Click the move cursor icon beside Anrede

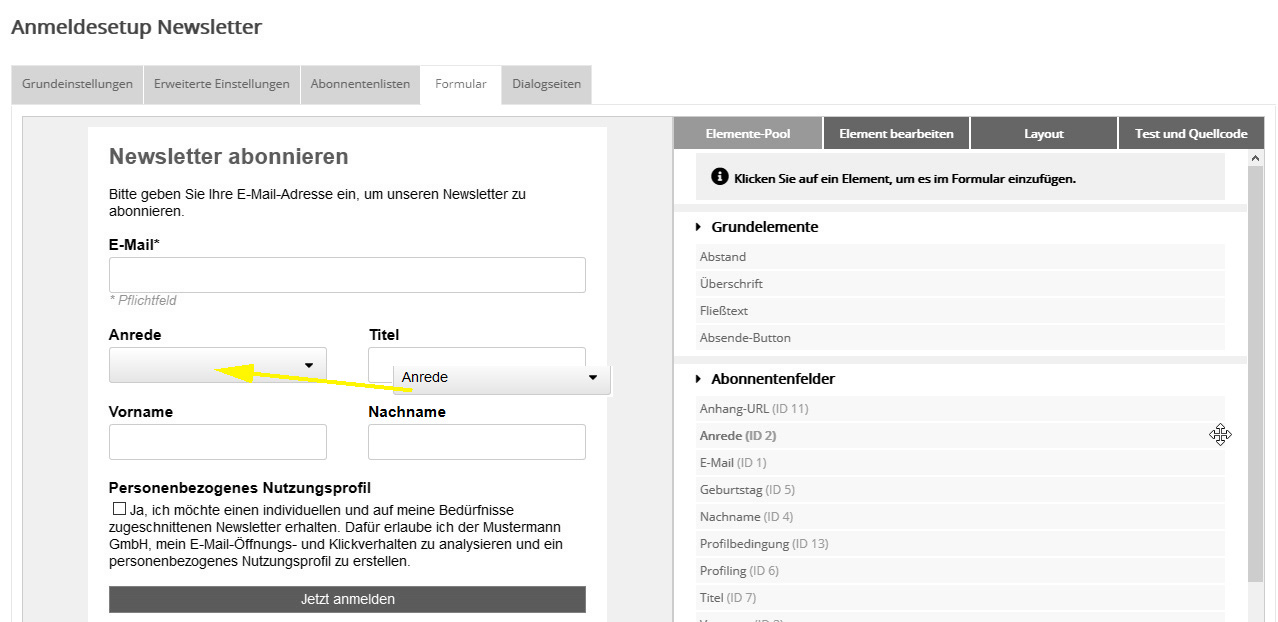tap(1220, 435)
